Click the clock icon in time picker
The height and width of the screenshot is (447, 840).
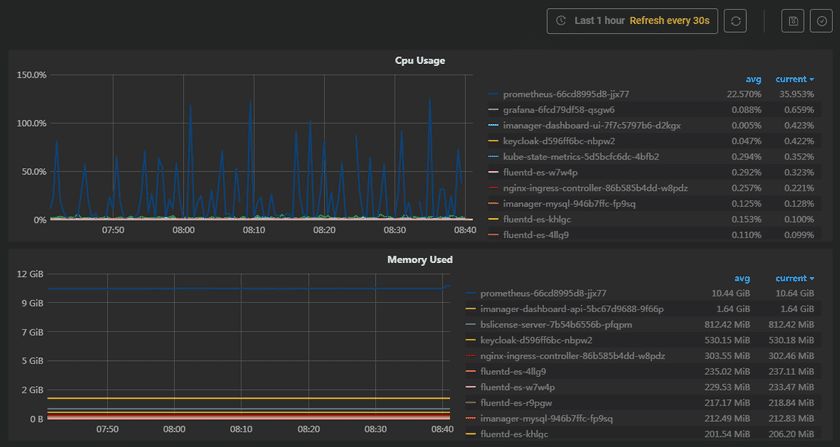(x=561, y=21)
